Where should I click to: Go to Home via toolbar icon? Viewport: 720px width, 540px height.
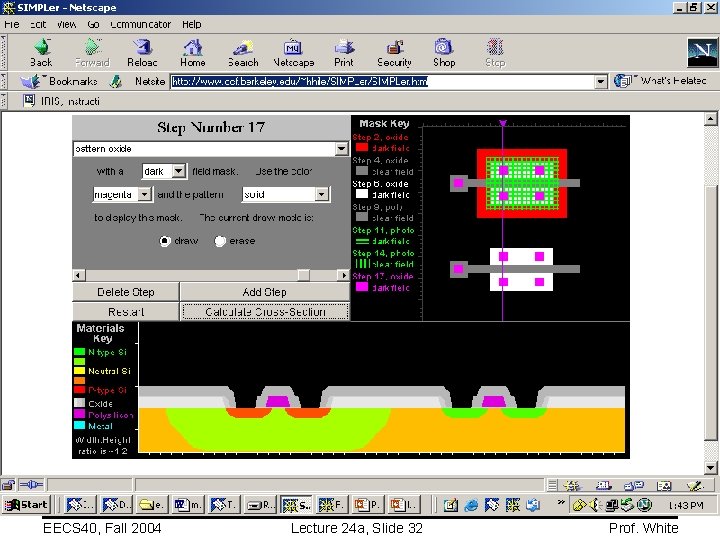pos(192,47)
